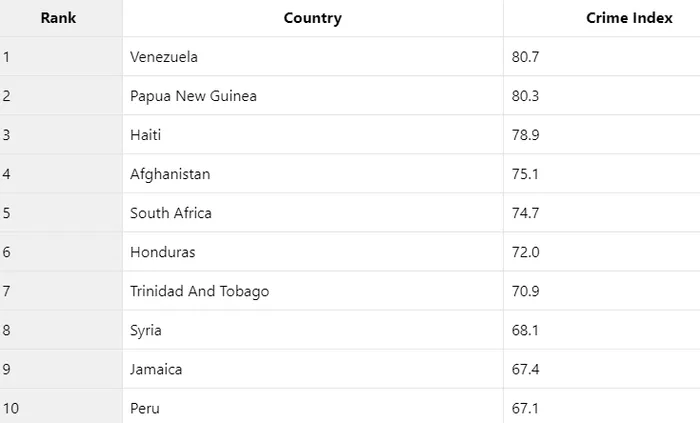
Task: Click the Country column header
Action: tap(312, 18)
